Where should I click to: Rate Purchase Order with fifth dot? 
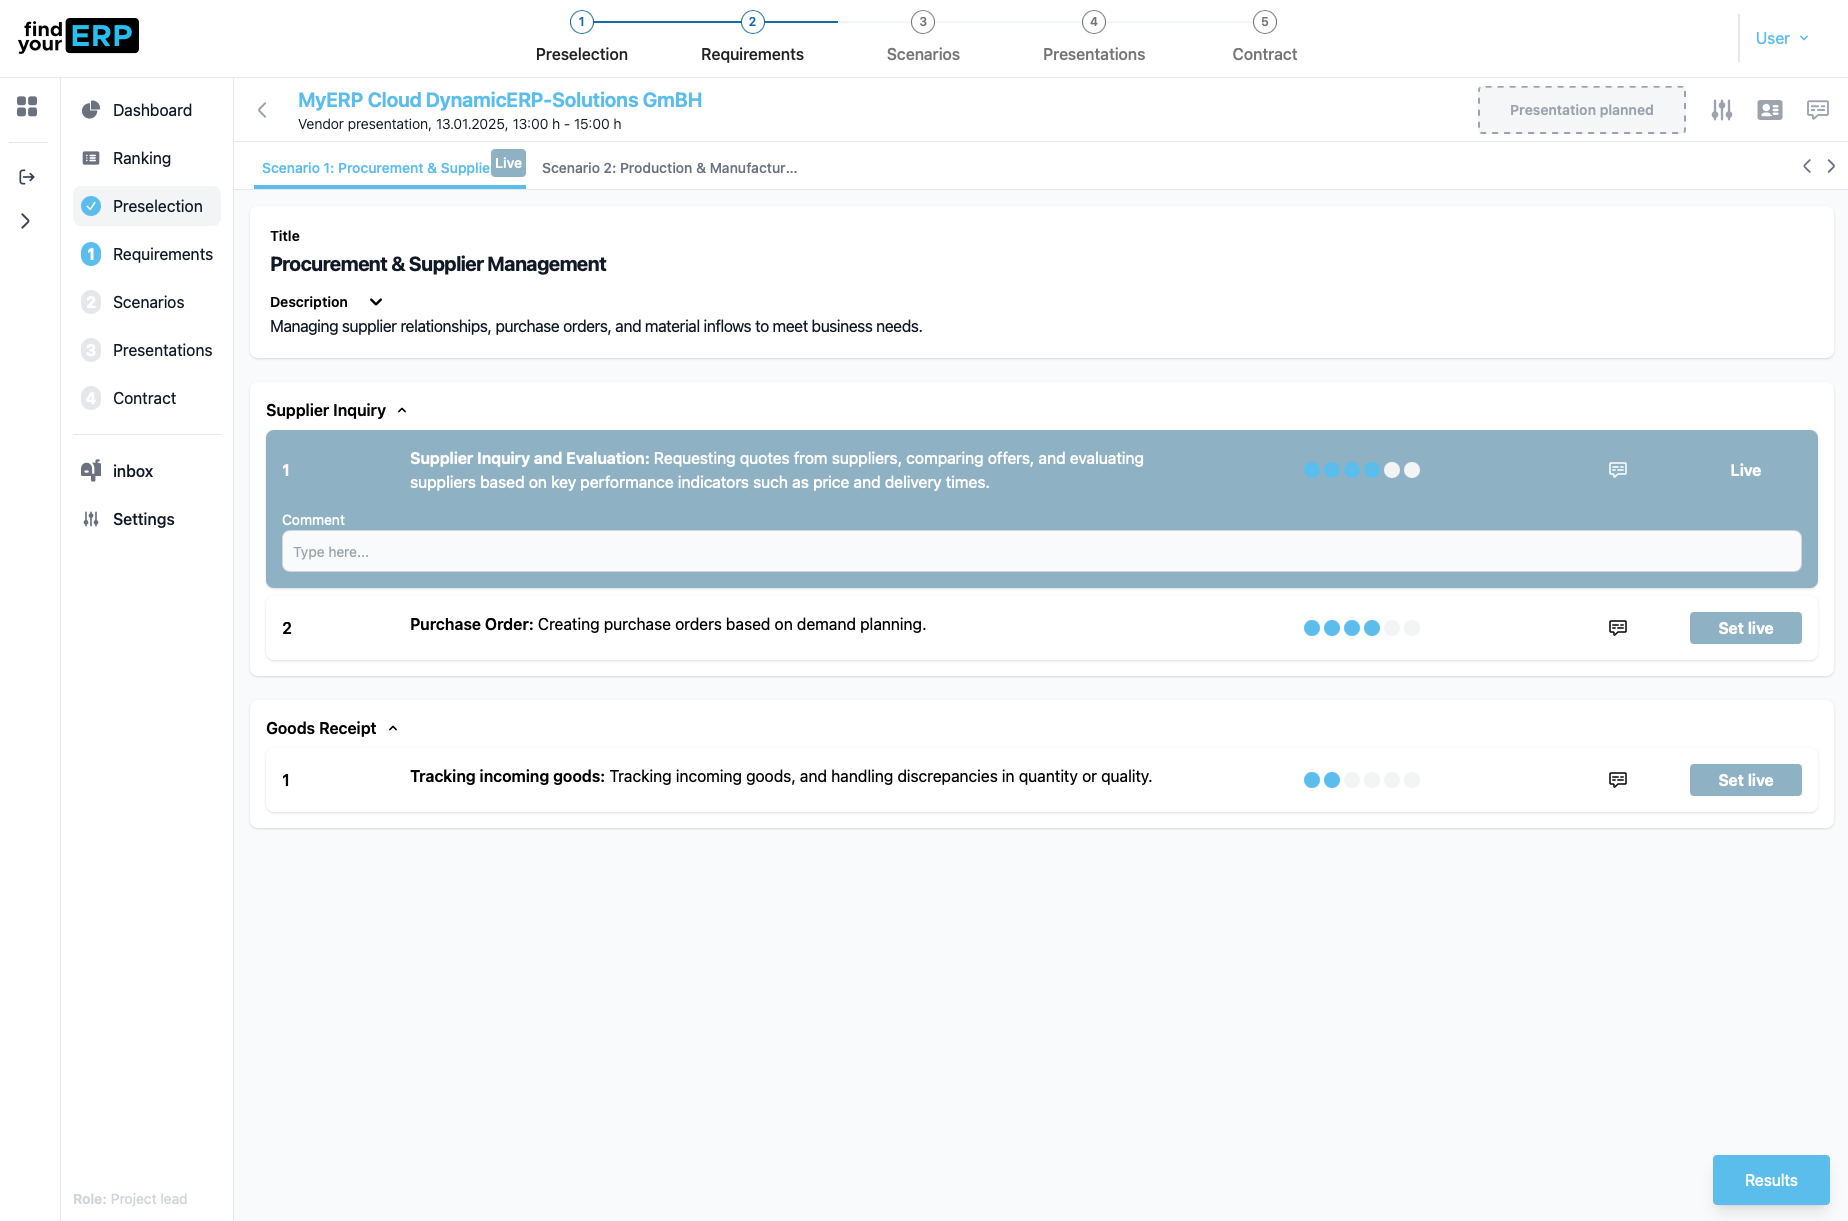tap(1392, 628)
